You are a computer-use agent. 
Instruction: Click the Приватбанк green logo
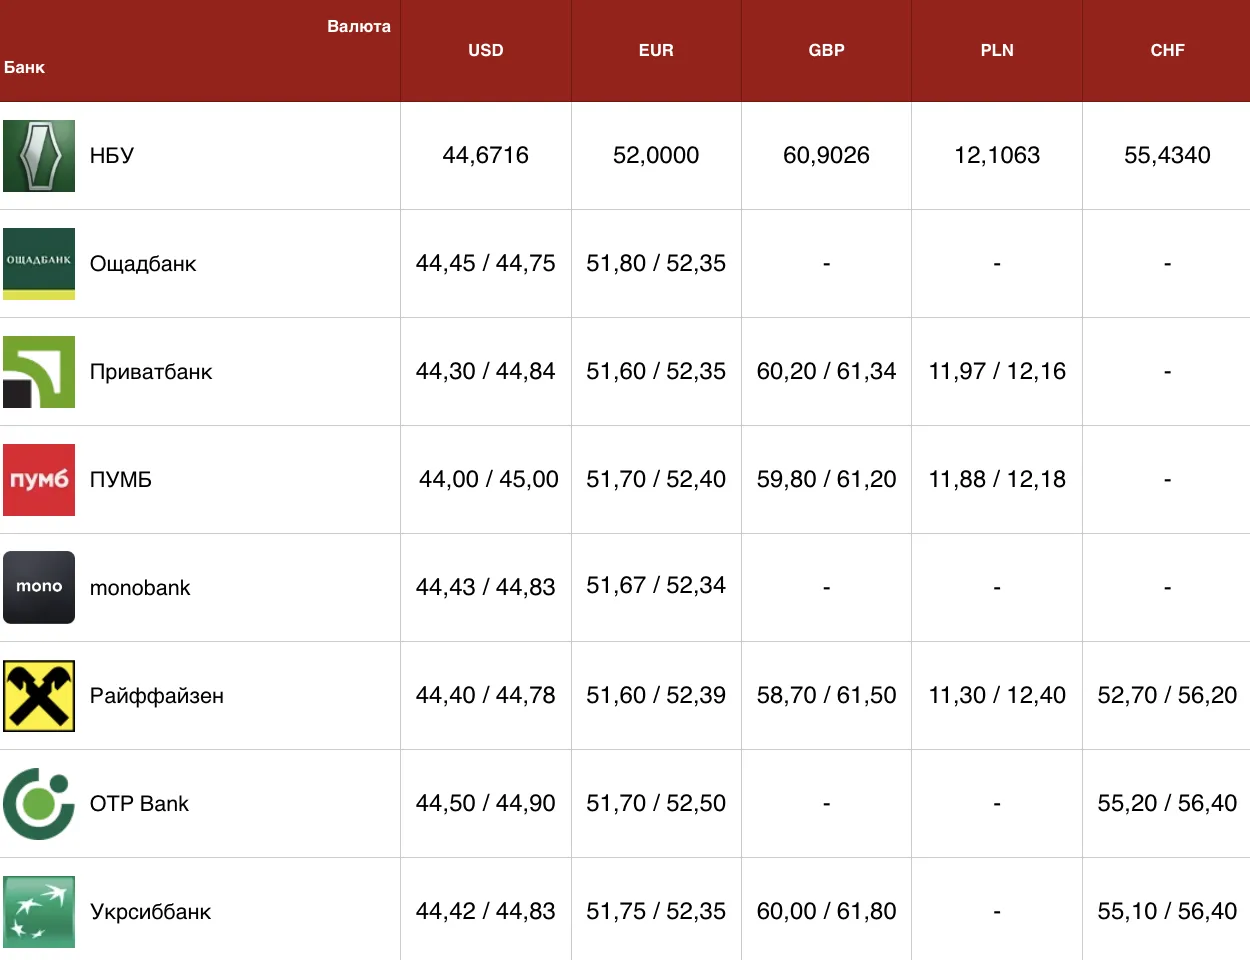click(x=39, y=372)
